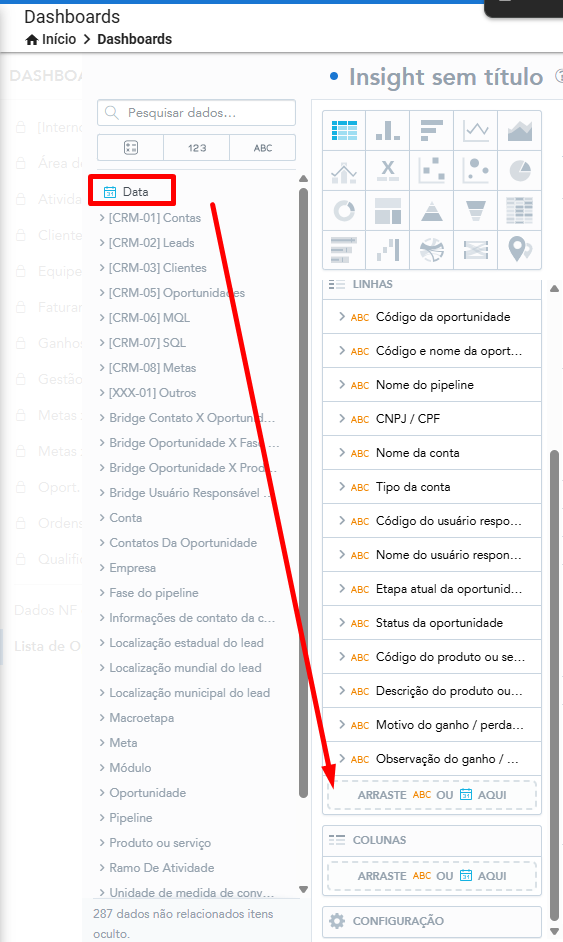This screenshot has height=942, width=563.
Task: Select the Line chart visualization
Action: (475, 130)
